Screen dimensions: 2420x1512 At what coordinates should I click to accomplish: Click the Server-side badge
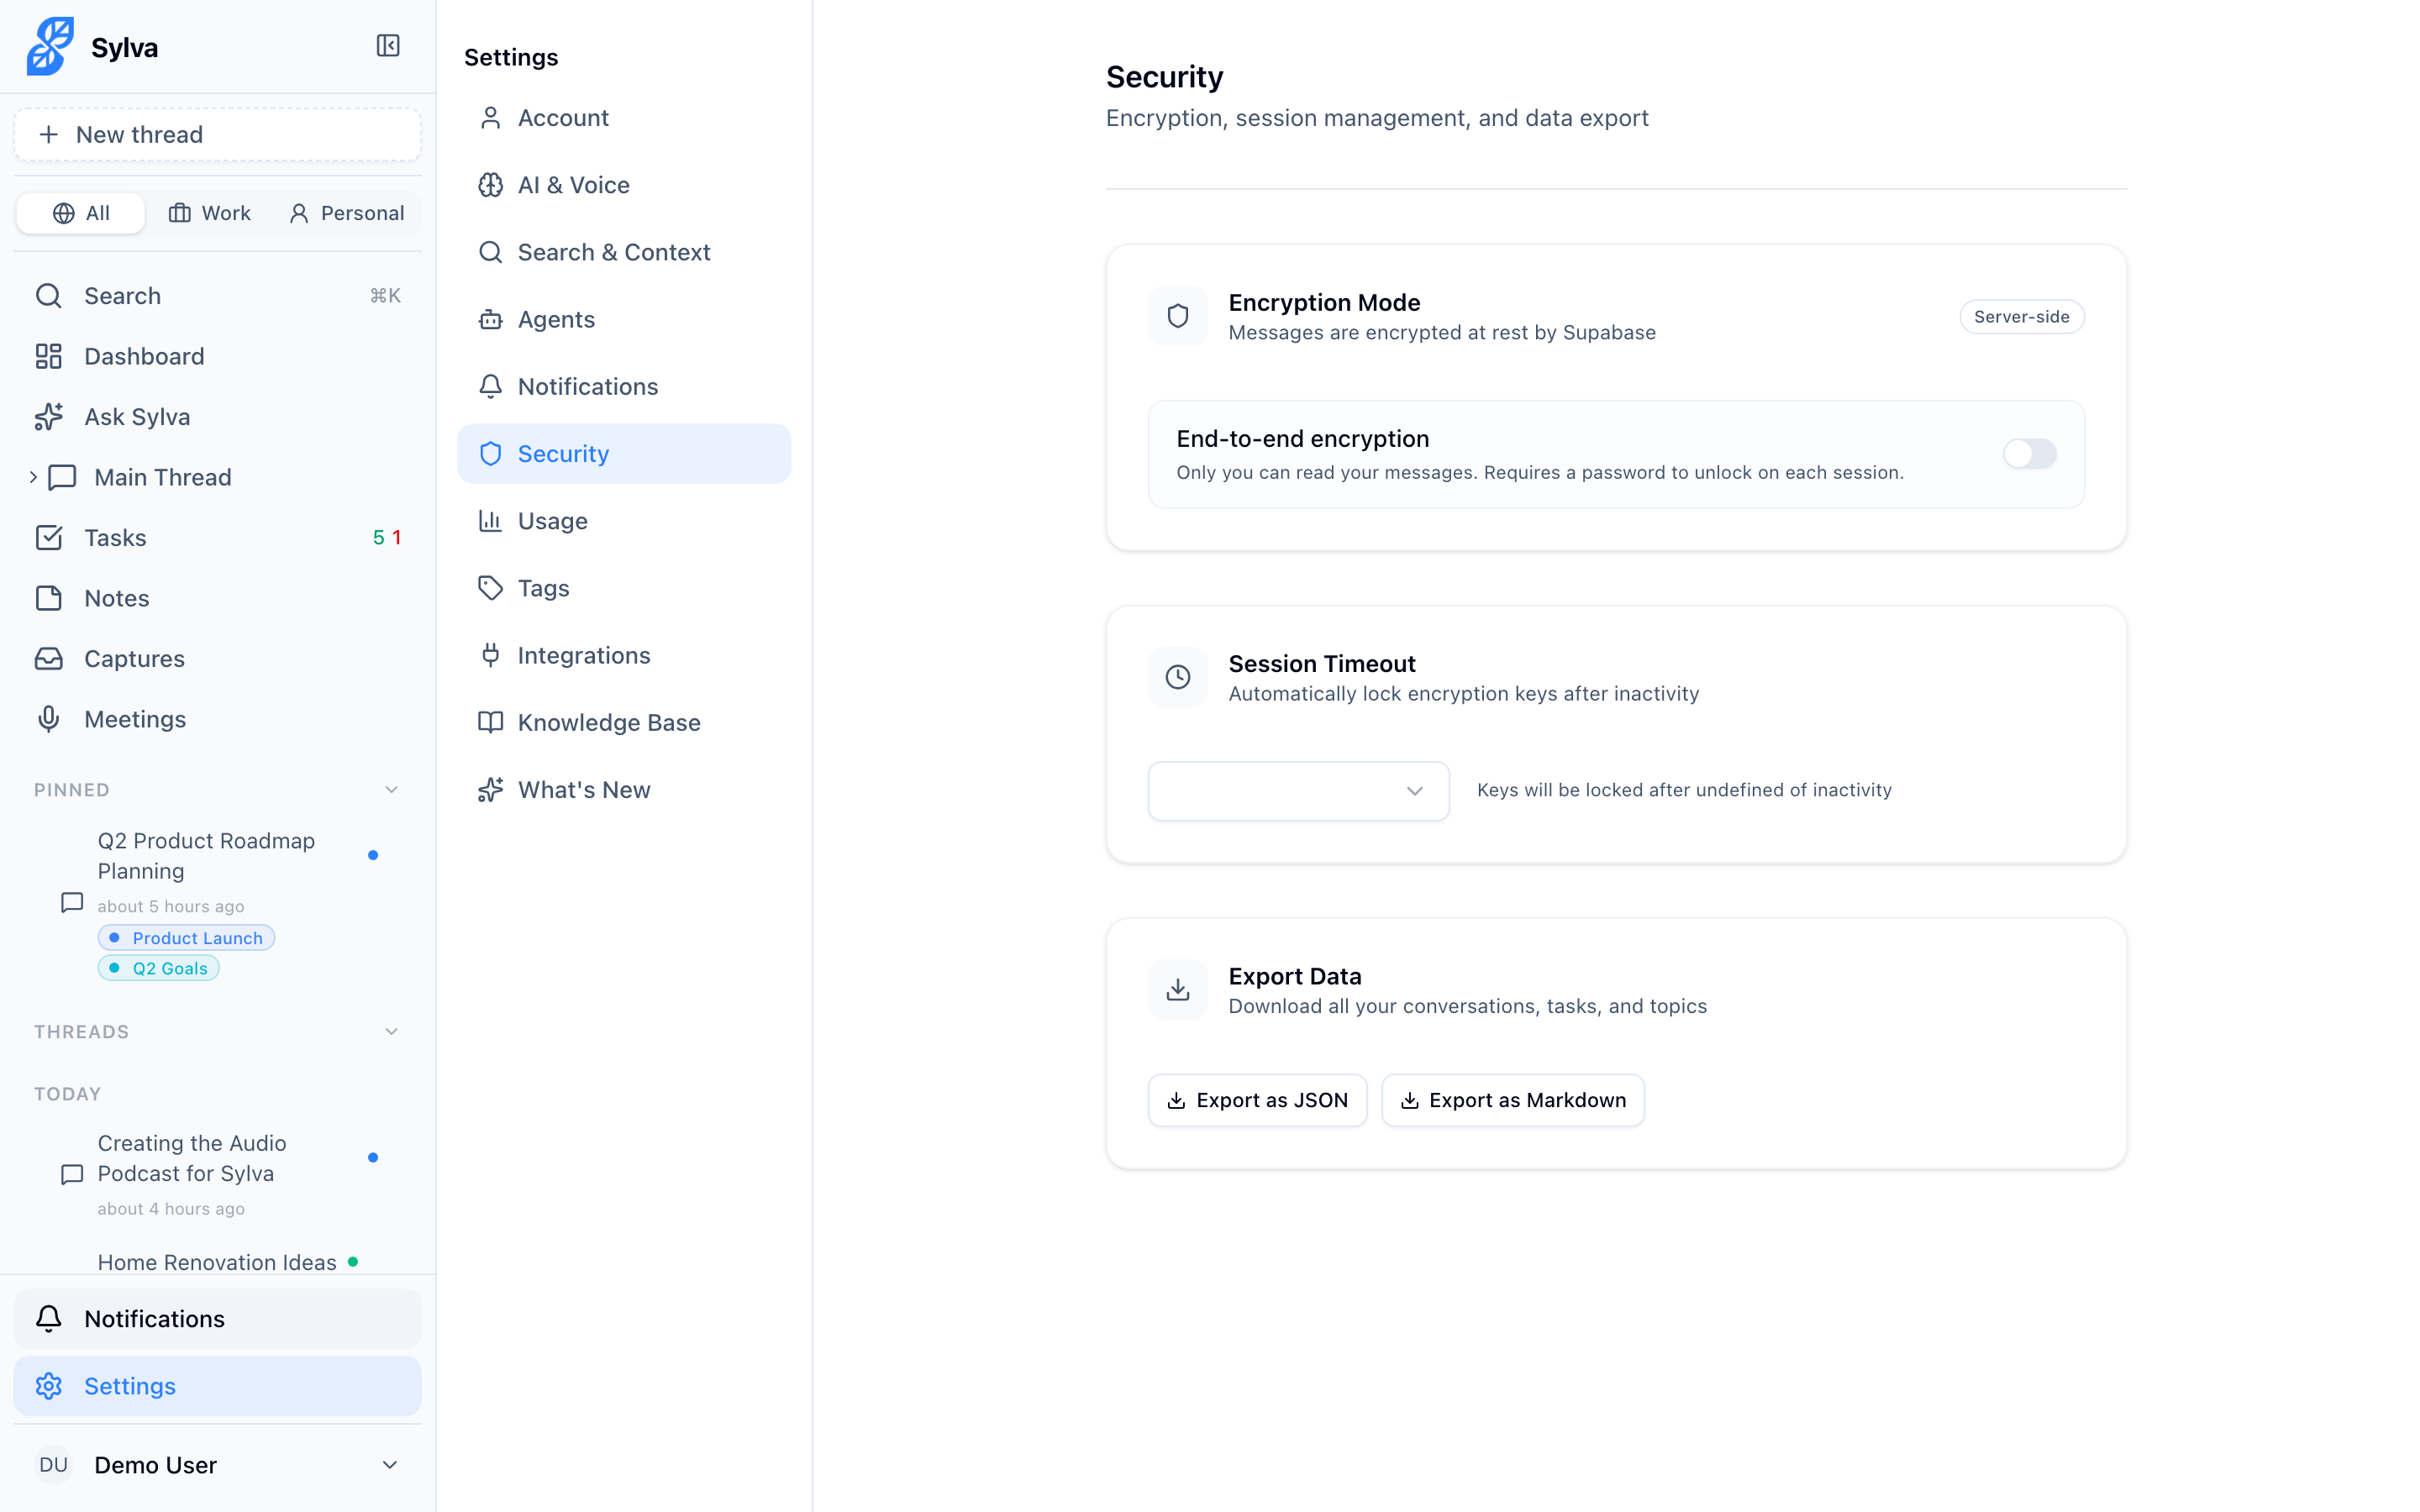coord(2021,317)
